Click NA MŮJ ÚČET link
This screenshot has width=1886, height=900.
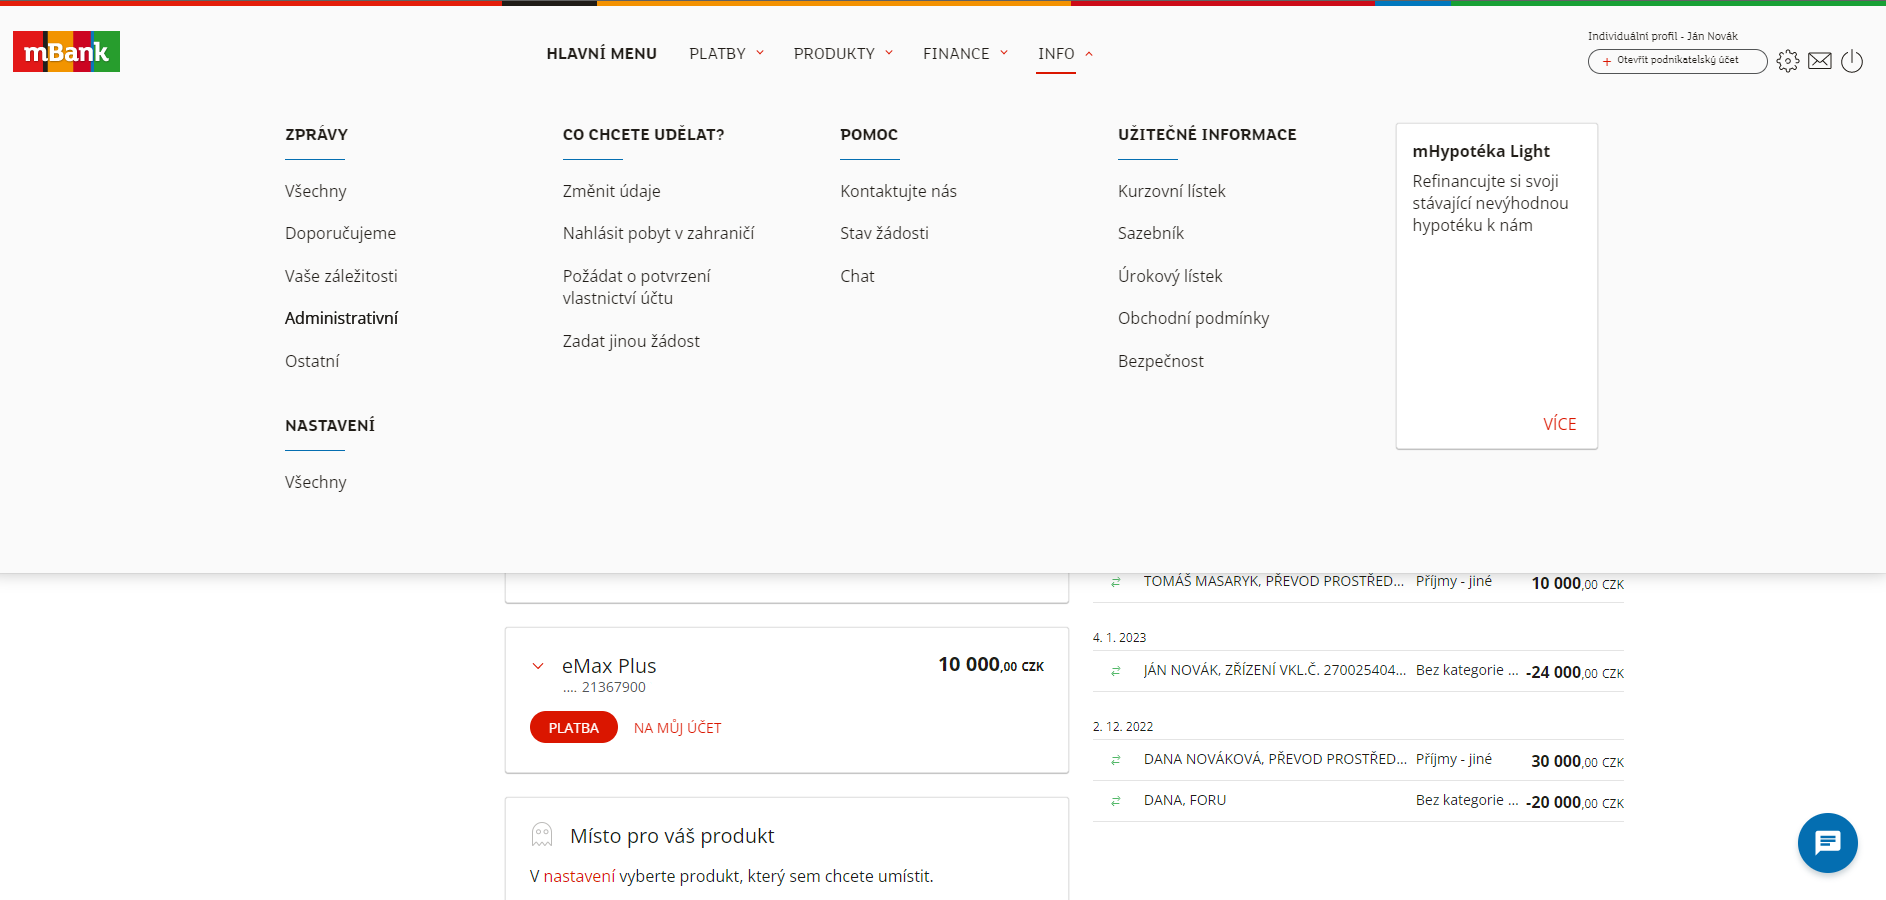[x=677, y=728]
